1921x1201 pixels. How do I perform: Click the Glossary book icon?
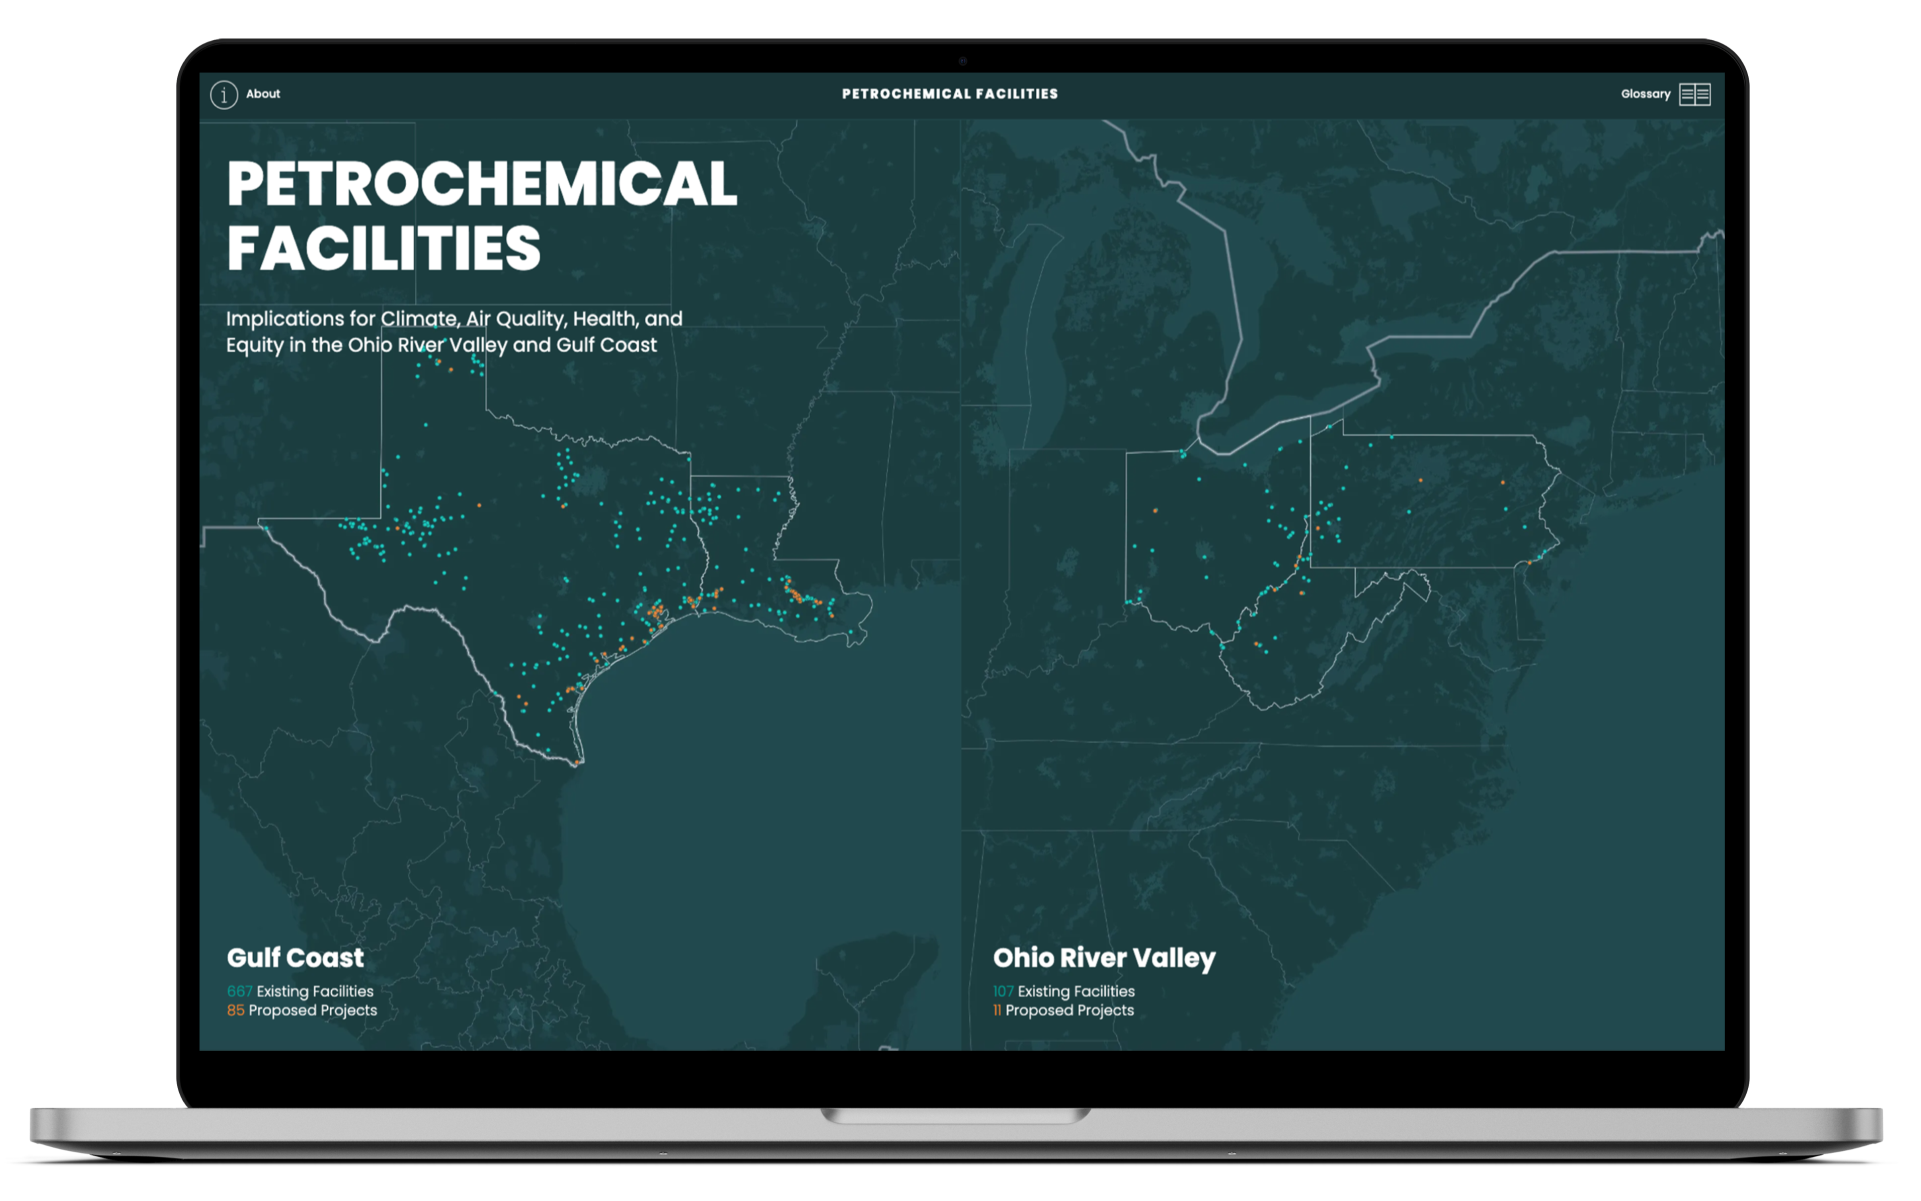coord(1695,94)
